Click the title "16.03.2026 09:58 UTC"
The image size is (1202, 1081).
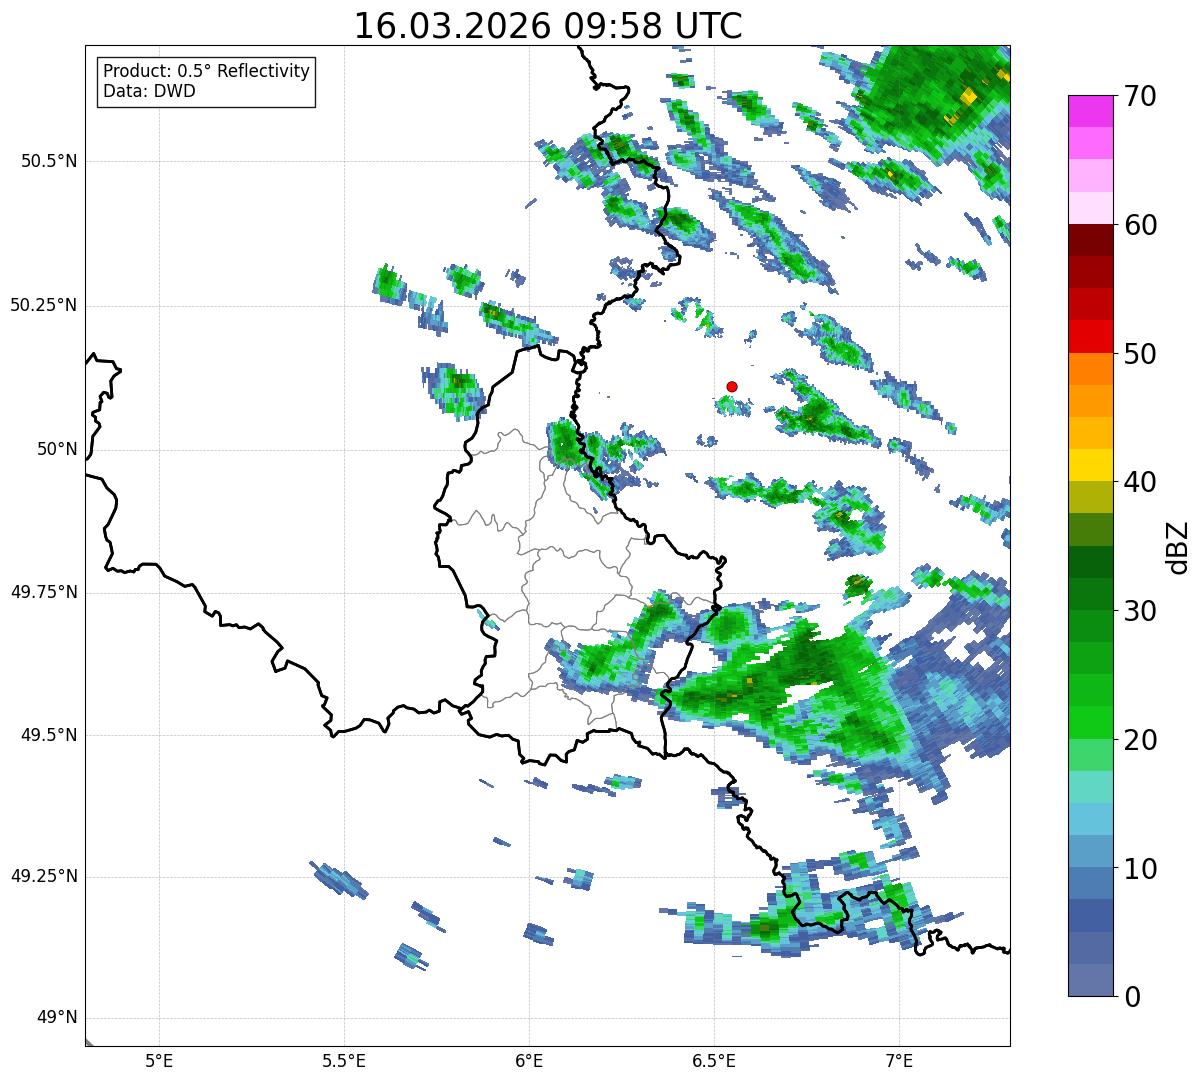pyautogui.click(x=548, y=26)
